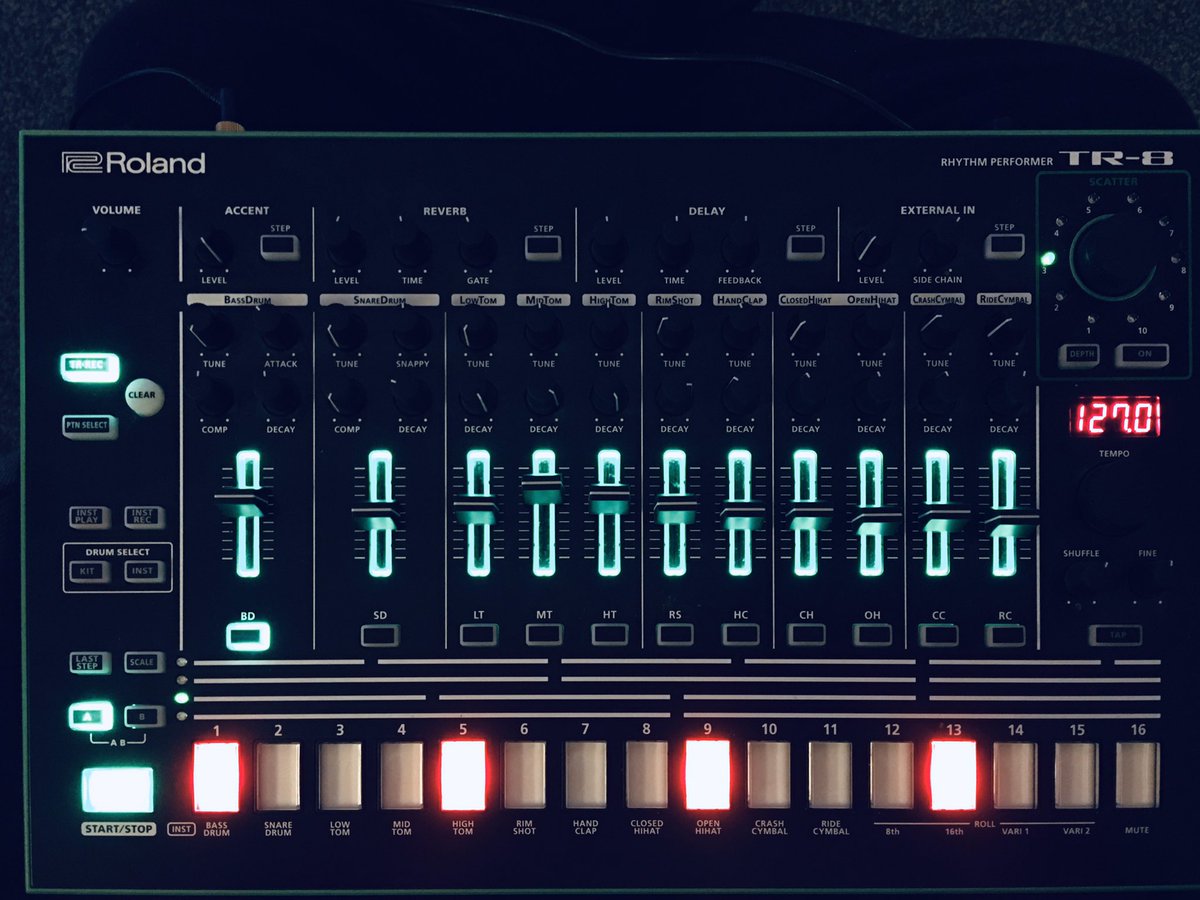This screenshot has height=900, width=1200.
Task: Click the Accent LEVEL knob
Action: [214, 248]
